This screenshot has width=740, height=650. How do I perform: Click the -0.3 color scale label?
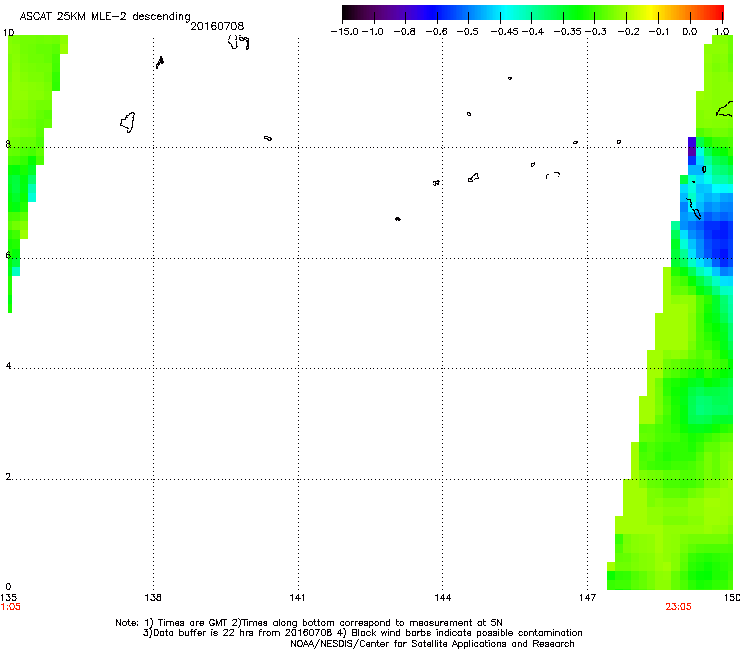tap(596, 32)
